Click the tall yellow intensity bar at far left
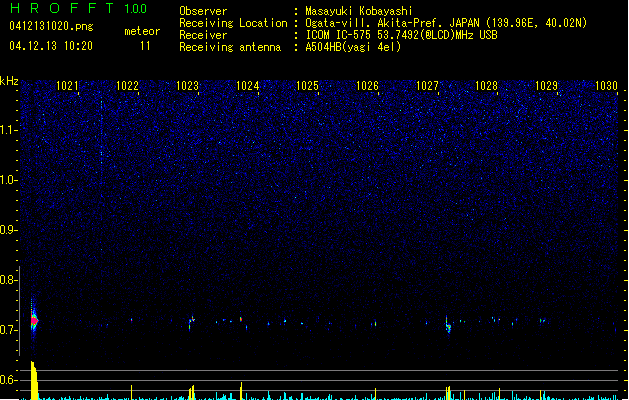The width and height of the screenshot is (629, 400). [34, 381]
